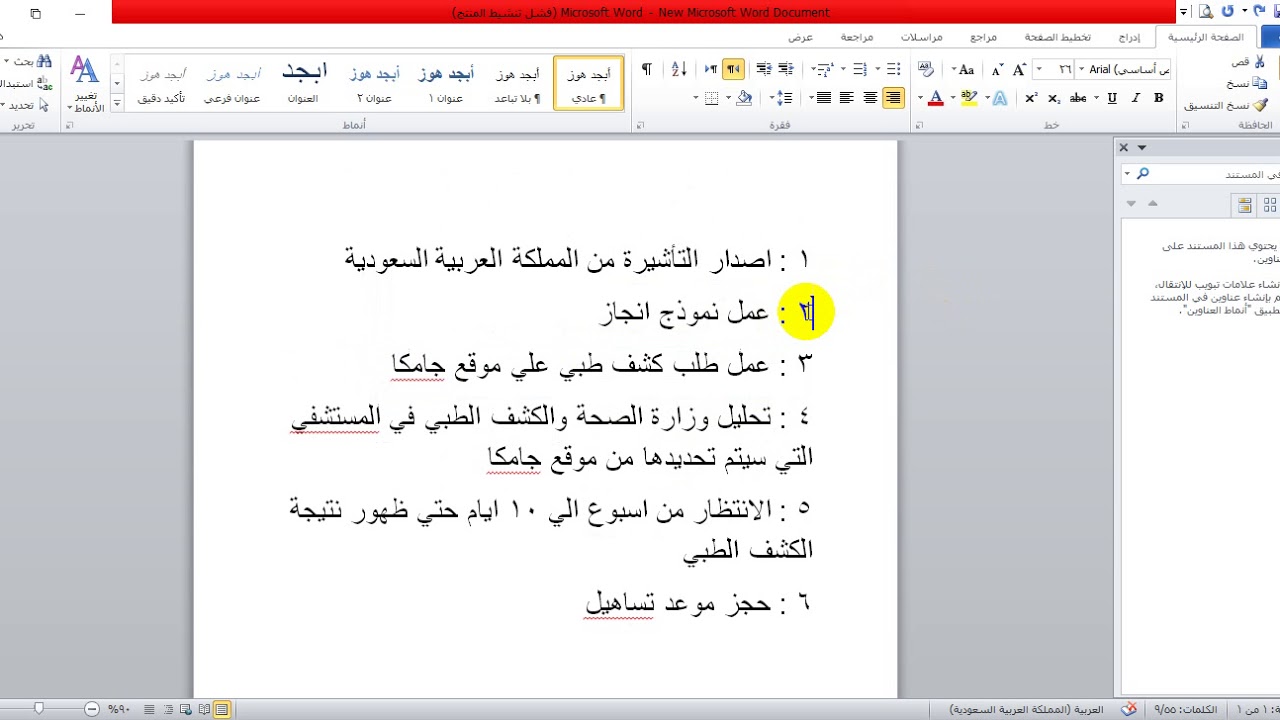This screenshot has height=720, width=1280.
Task: Apply the Heading 1 (عنوان ١) style
Action: [x=446, y=83]
